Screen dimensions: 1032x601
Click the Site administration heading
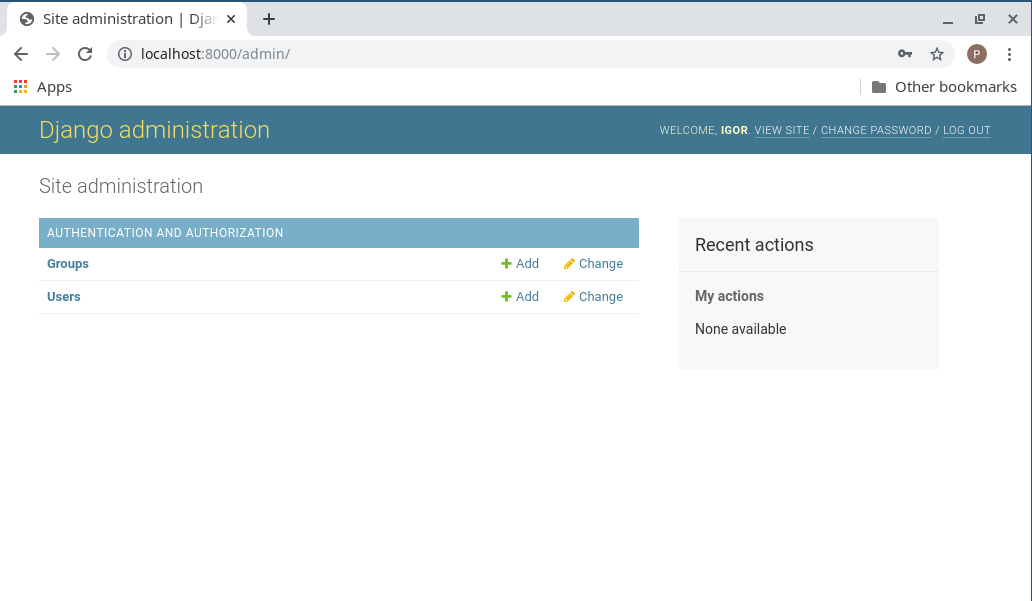(x=121, y=186)
